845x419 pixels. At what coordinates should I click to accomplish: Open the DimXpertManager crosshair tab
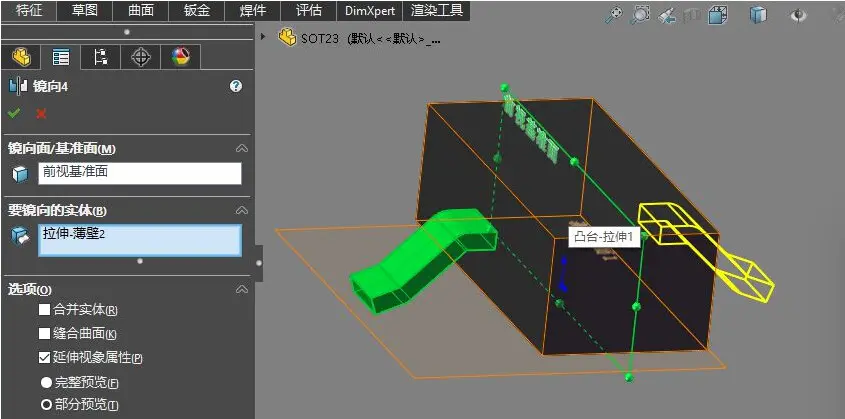pos(141,57)
